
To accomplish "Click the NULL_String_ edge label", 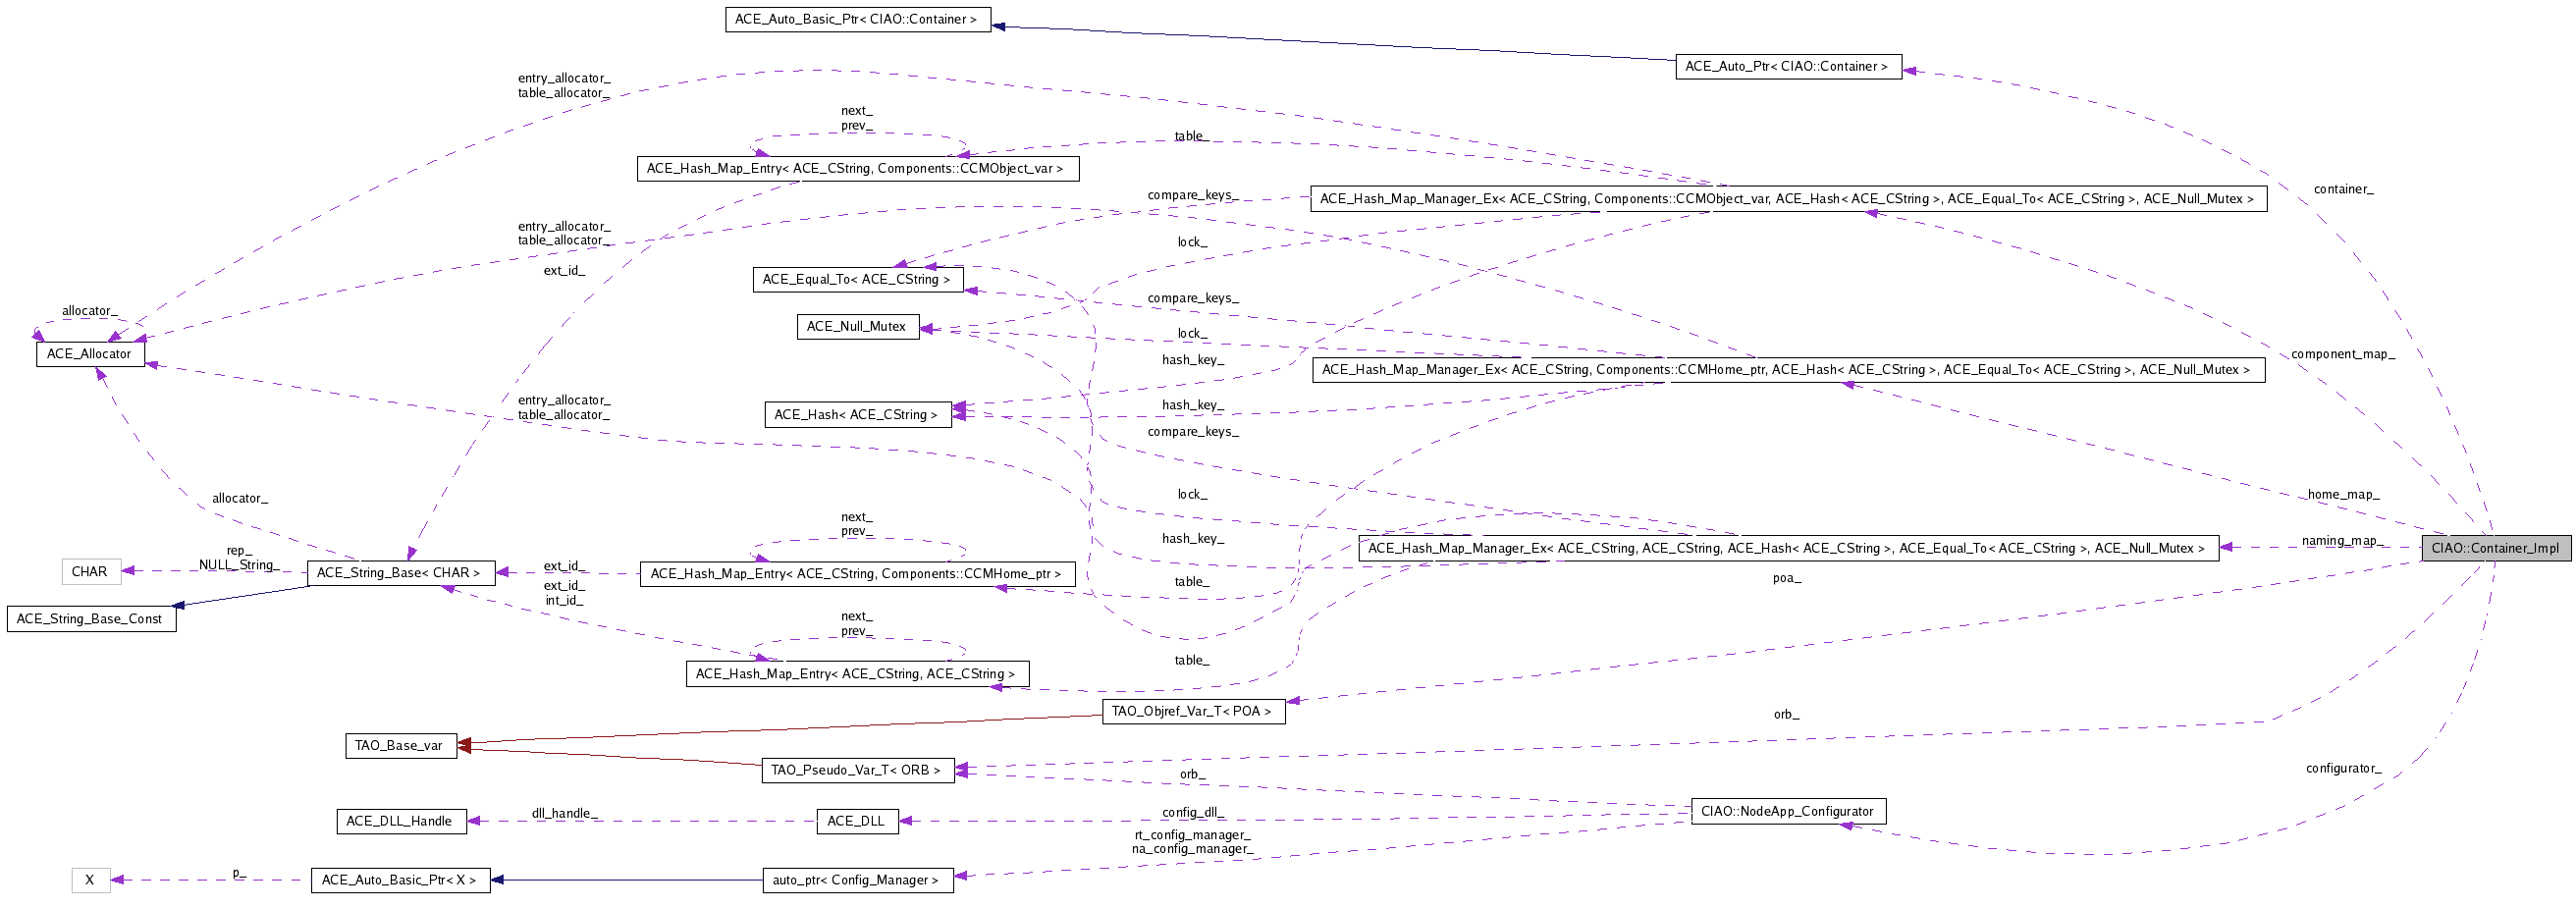I will tap(239, 565).
